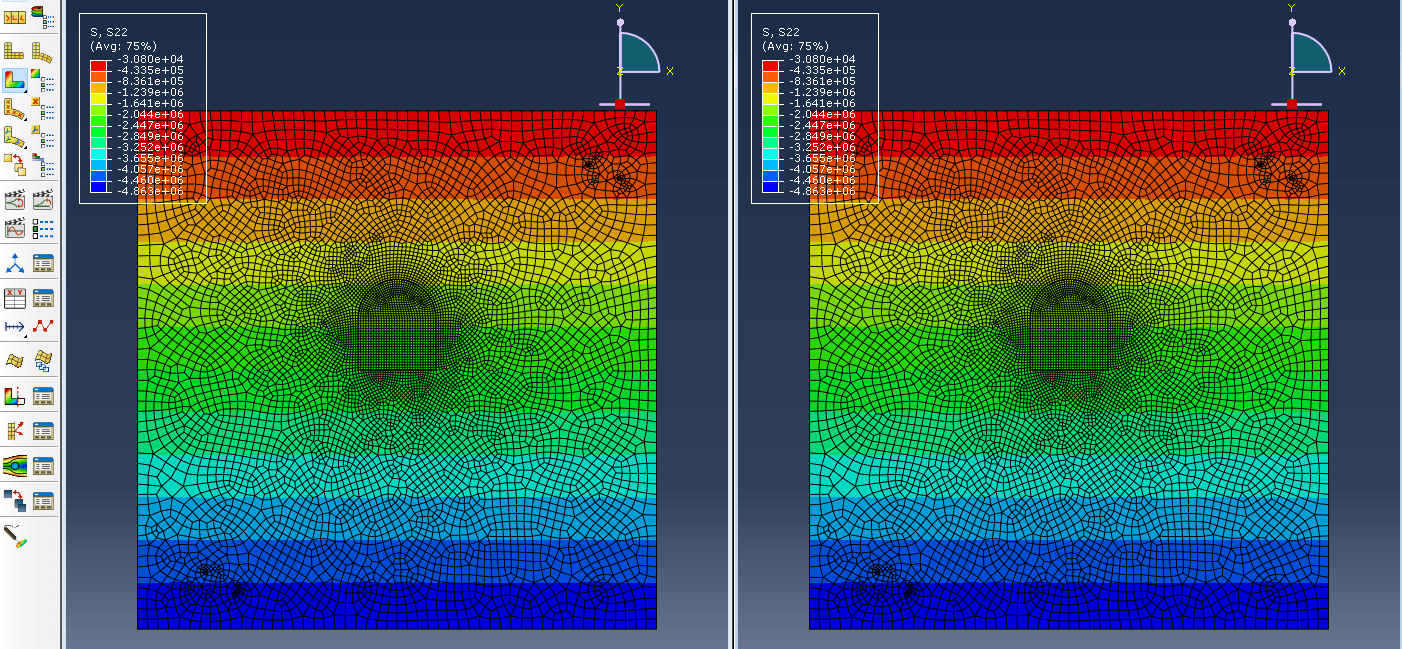Open Animation Options icon
The image size is (1402, 649).
[43, 228]
